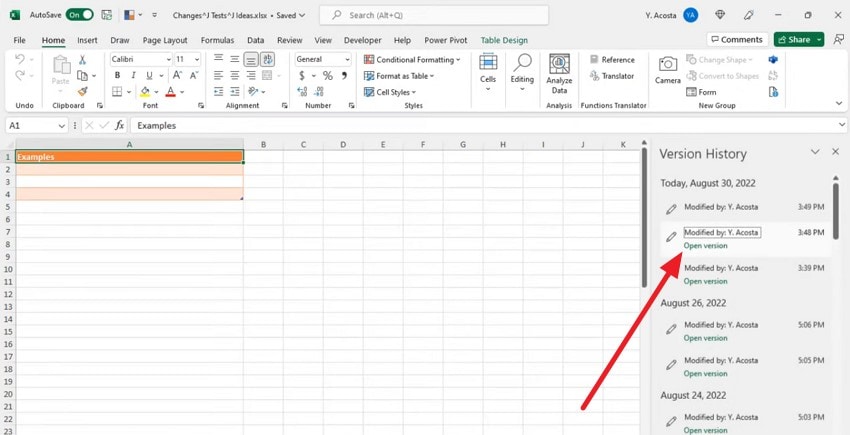
Task: Click Center alignment icon
Action: point(235,75)
